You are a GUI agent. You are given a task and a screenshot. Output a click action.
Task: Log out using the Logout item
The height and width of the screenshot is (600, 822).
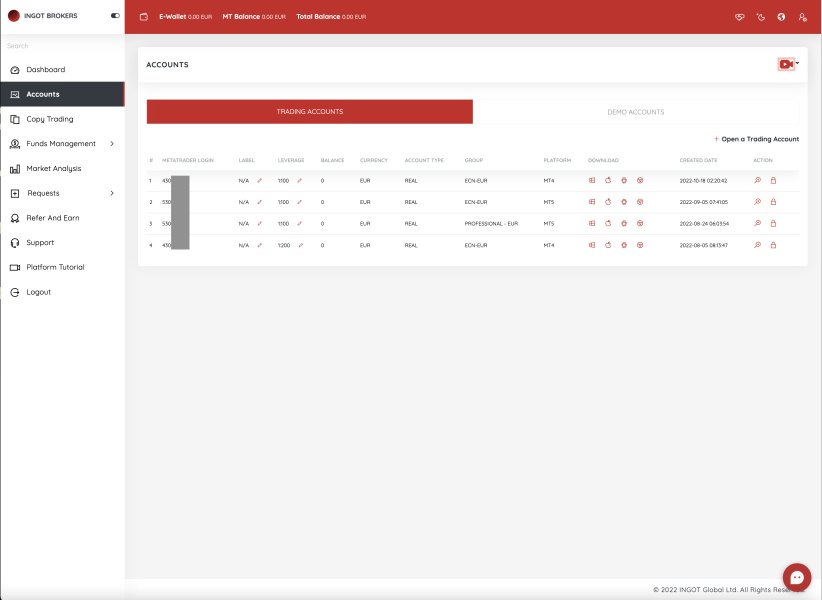(62, 292)
